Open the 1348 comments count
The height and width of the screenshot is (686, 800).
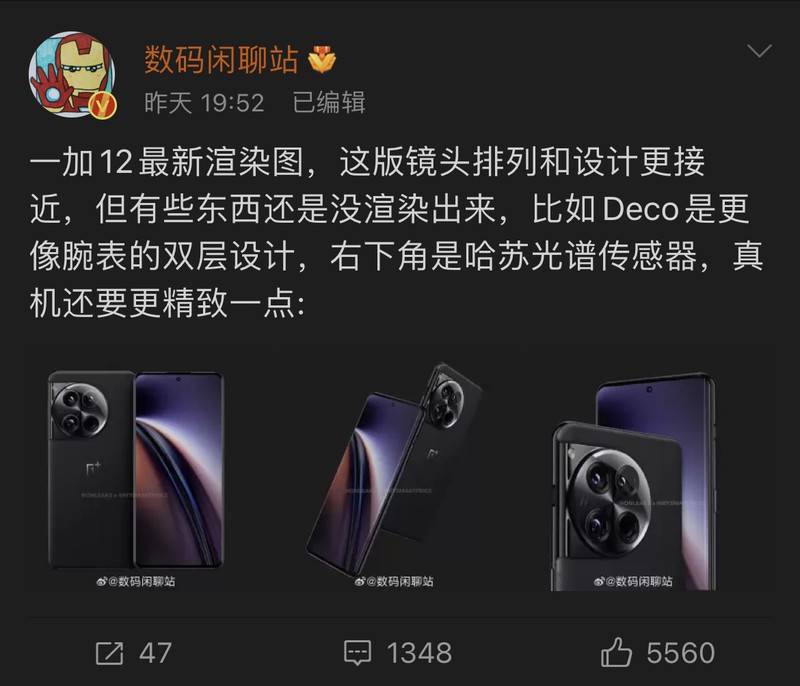point(419,653)
